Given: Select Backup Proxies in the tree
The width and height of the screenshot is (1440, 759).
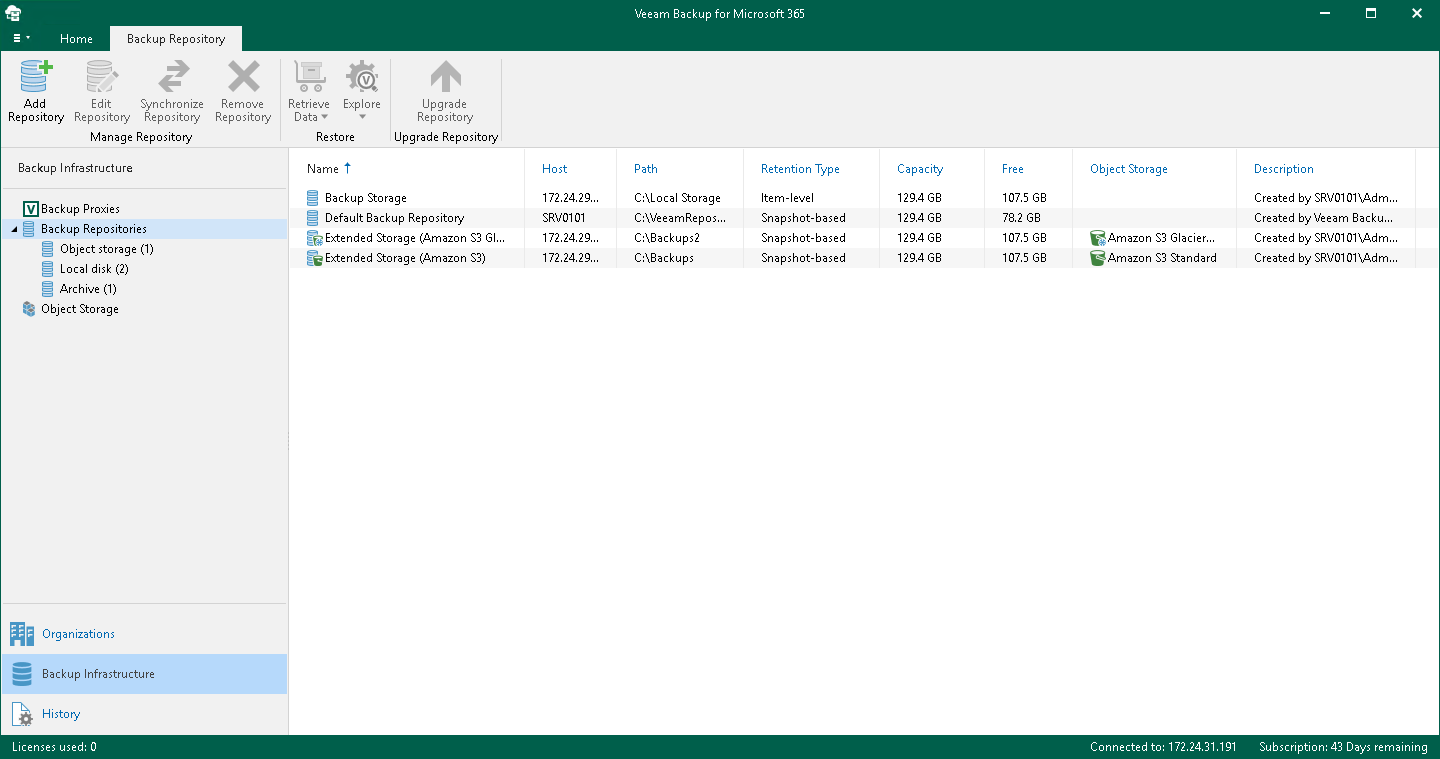Looking at the screenshot, I should [80, 209].
